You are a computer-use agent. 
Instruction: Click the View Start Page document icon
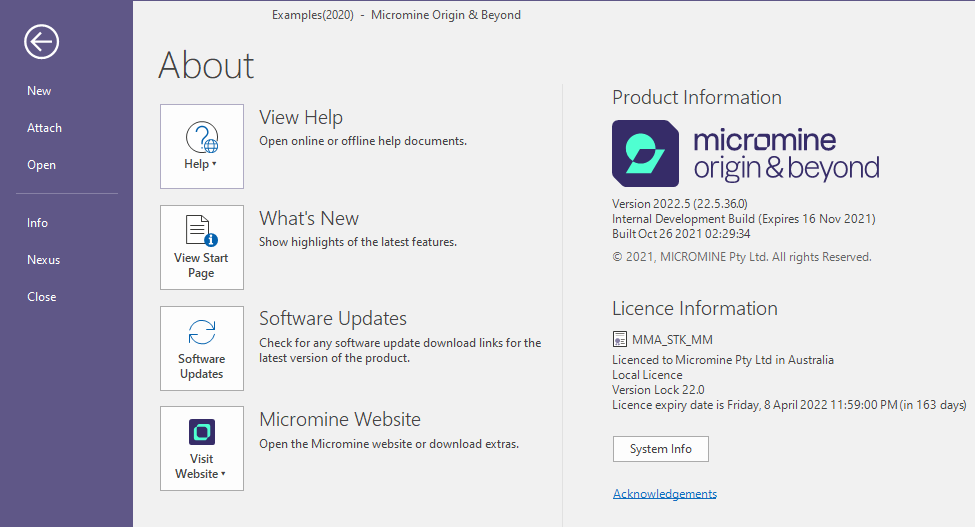pyautogui.click(x=202, y=231)
